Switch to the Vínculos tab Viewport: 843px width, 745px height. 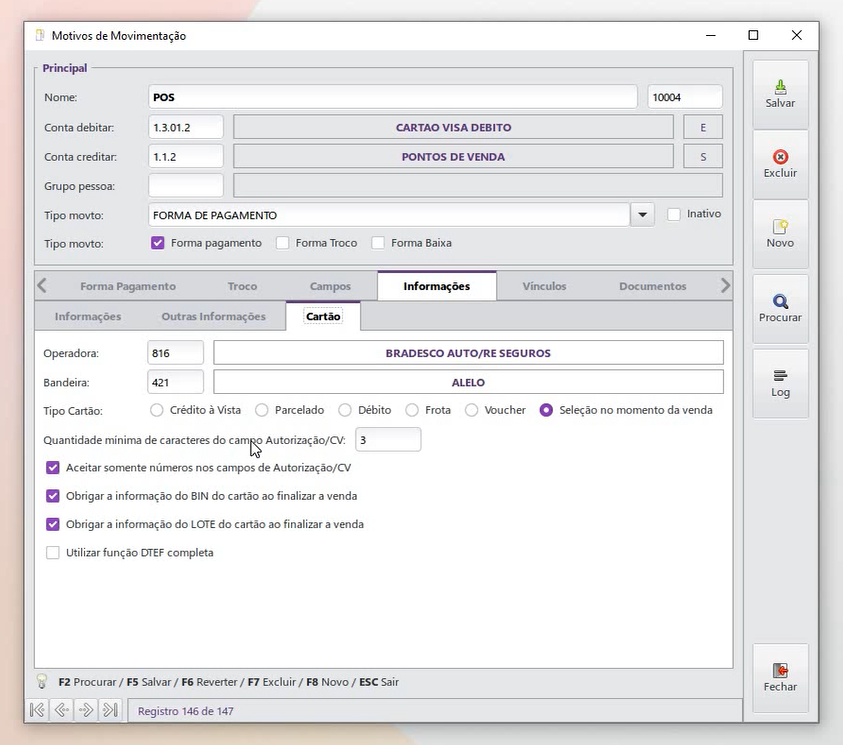[544, 286]
